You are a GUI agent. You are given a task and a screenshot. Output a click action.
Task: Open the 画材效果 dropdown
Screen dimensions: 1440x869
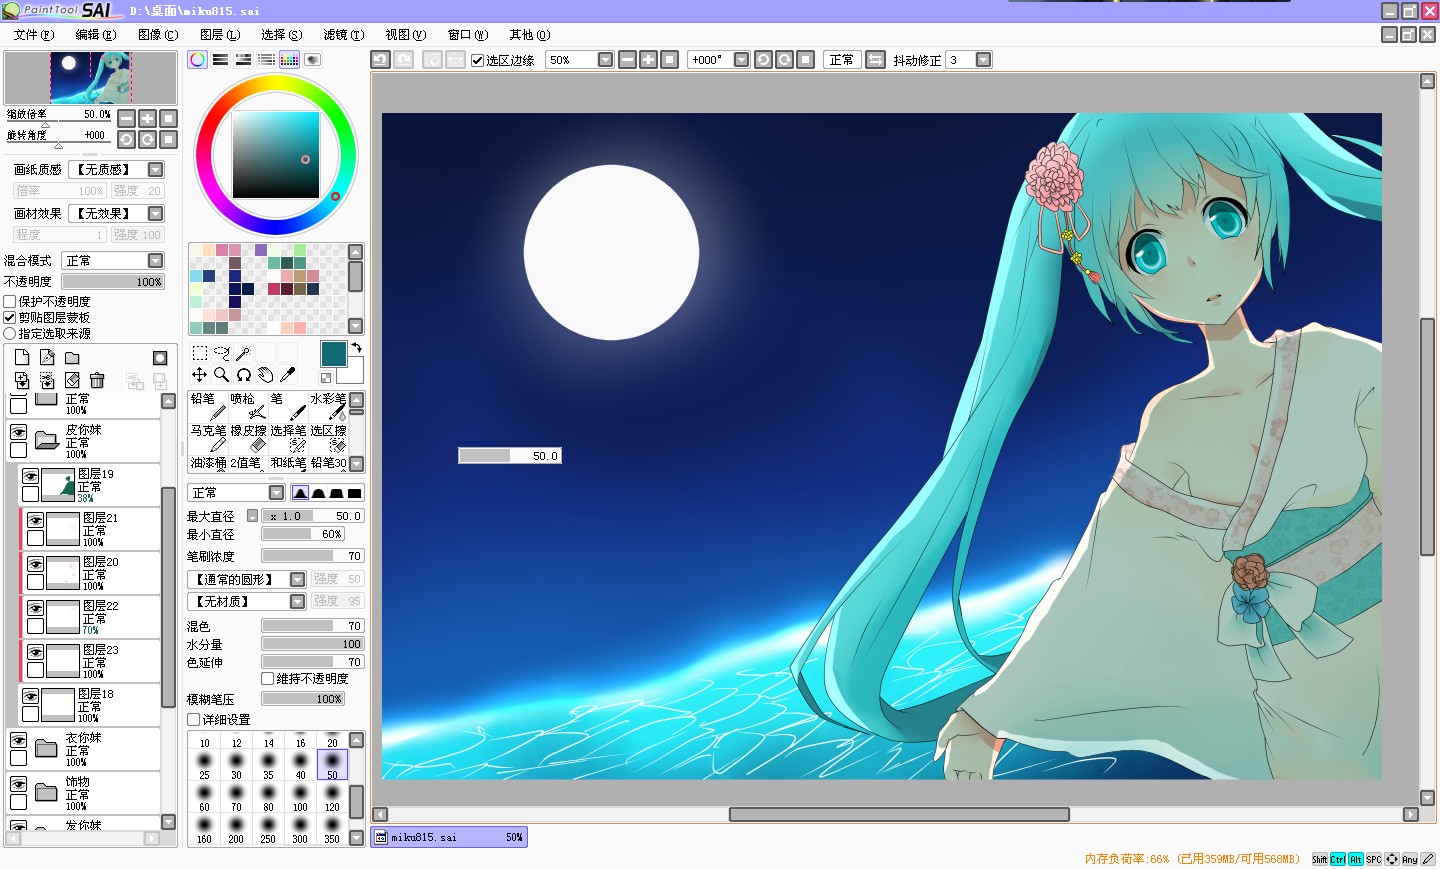pos(156,214)
